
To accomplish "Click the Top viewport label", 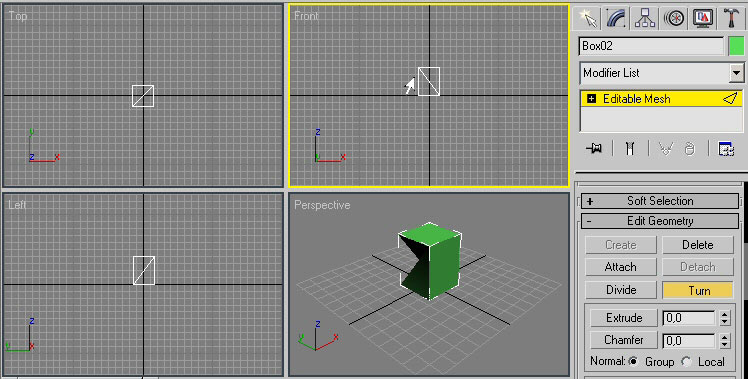I will click(x=18, y=16).
